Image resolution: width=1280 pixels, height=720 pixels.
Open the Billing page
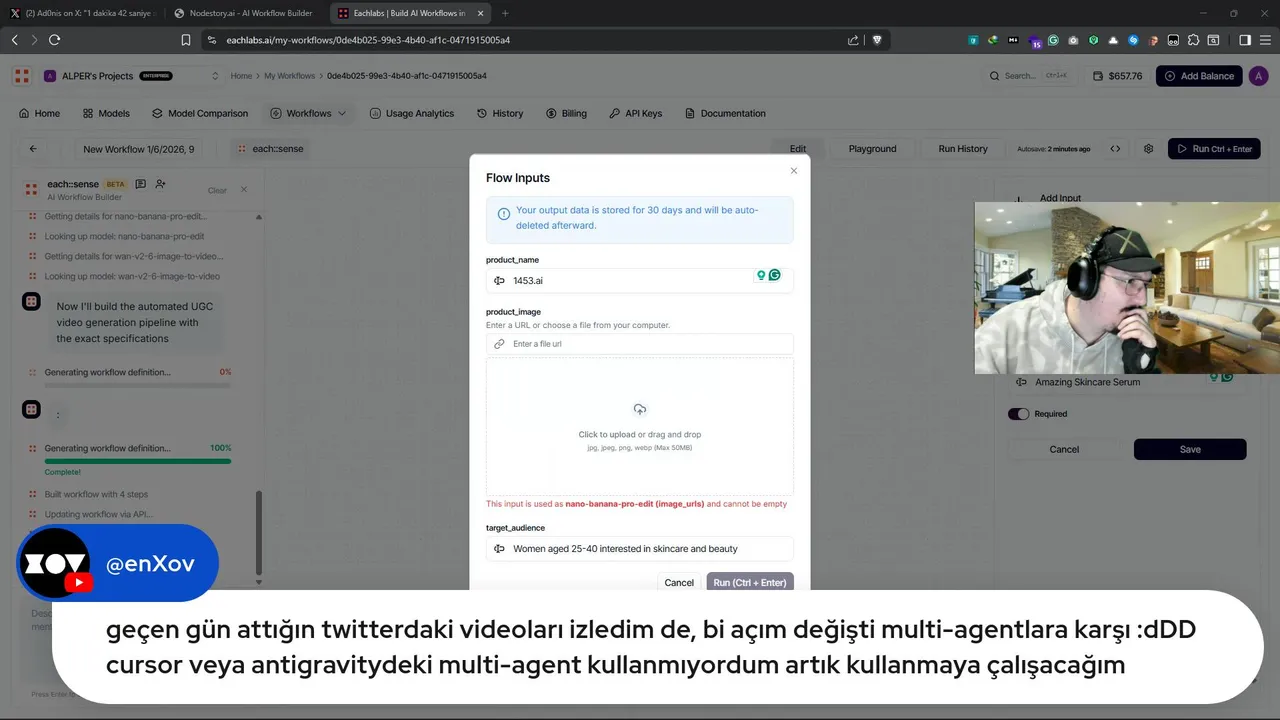coord(567,113)
